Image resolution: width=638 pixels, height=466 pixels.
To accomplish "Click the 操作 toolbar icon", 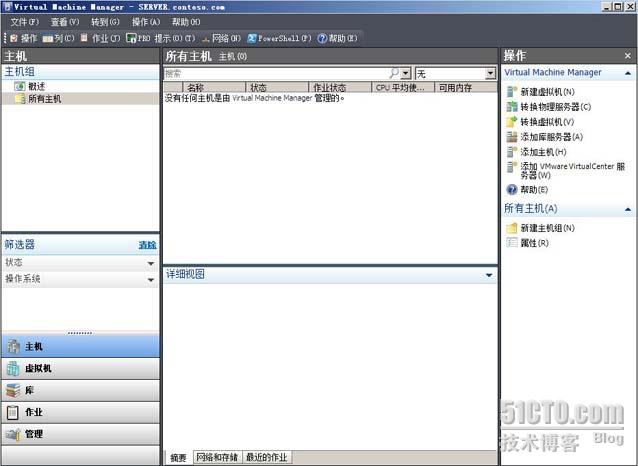I will click(14, 38).
